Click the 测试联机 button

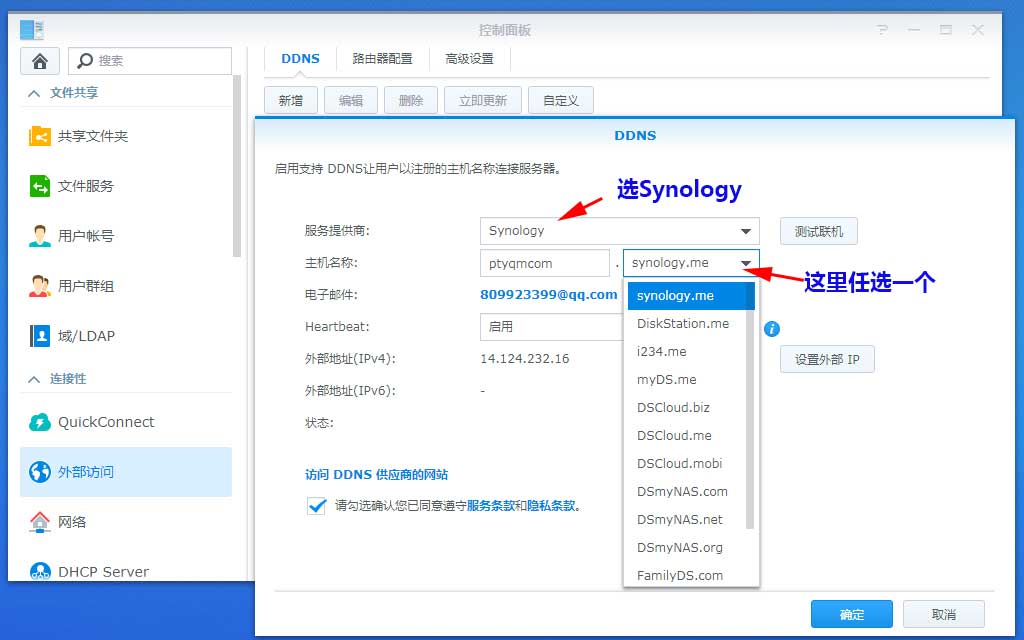click(x=818, y=232)
